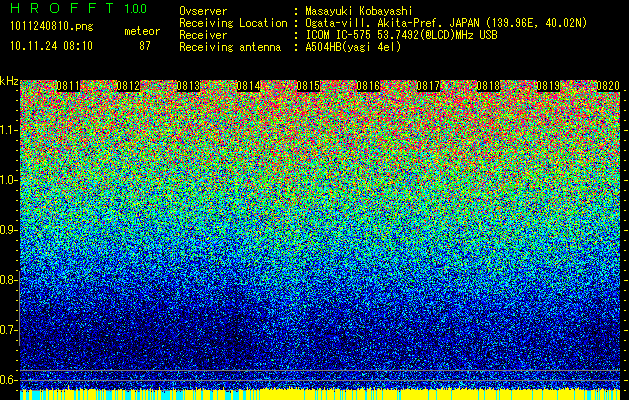Viewport: 629px width, 400px height.
Task: Select ICOM IC-575 53.7492 MHz USB text
Action: click(x=401, y=35)
